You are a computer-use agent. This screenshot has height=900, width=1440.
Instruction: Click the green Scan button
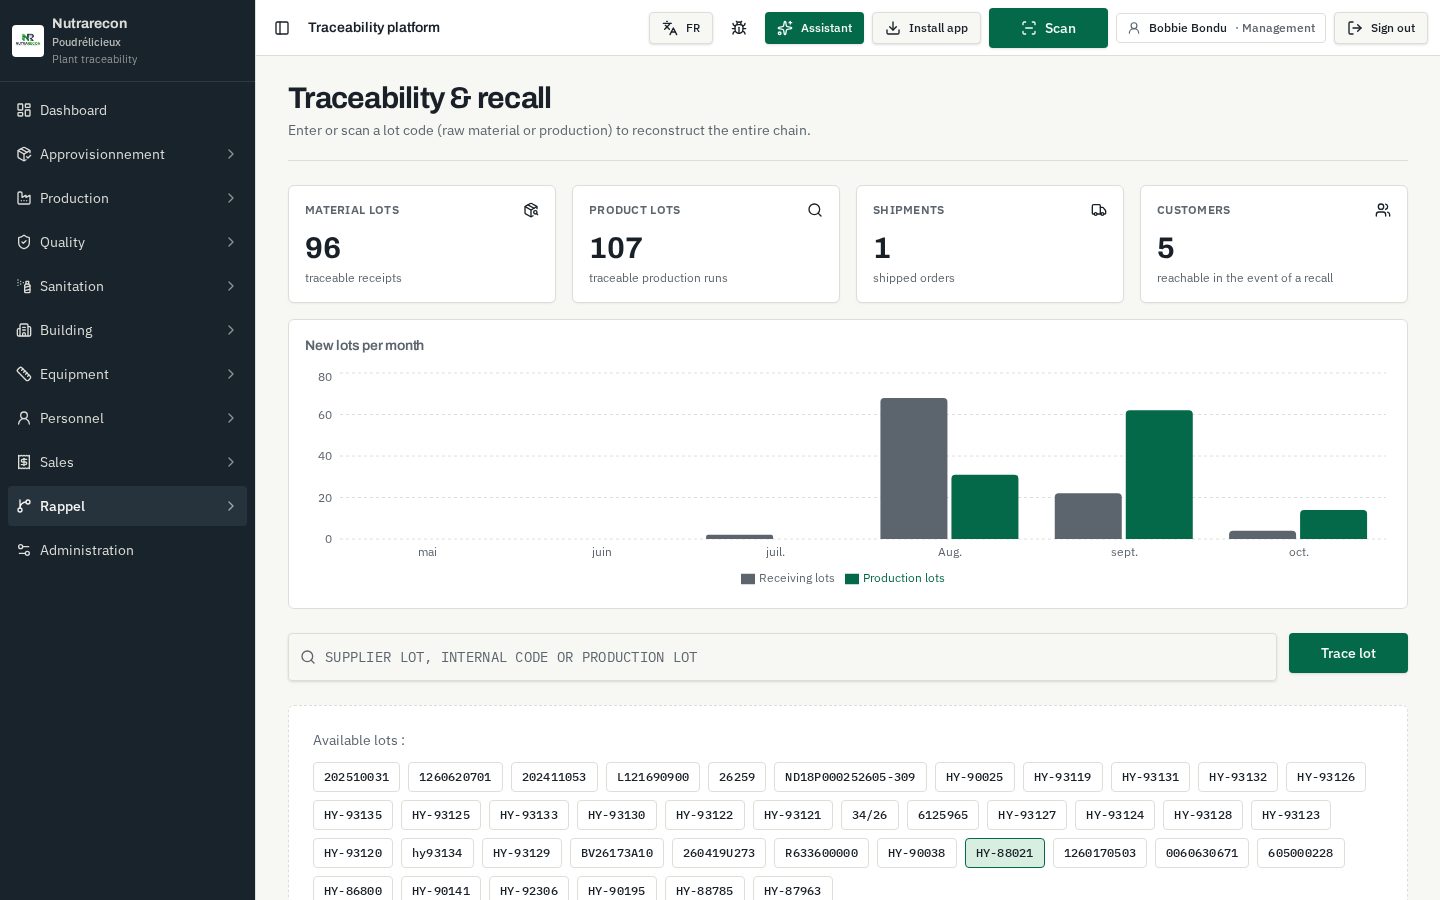[x=1048, y=28]
